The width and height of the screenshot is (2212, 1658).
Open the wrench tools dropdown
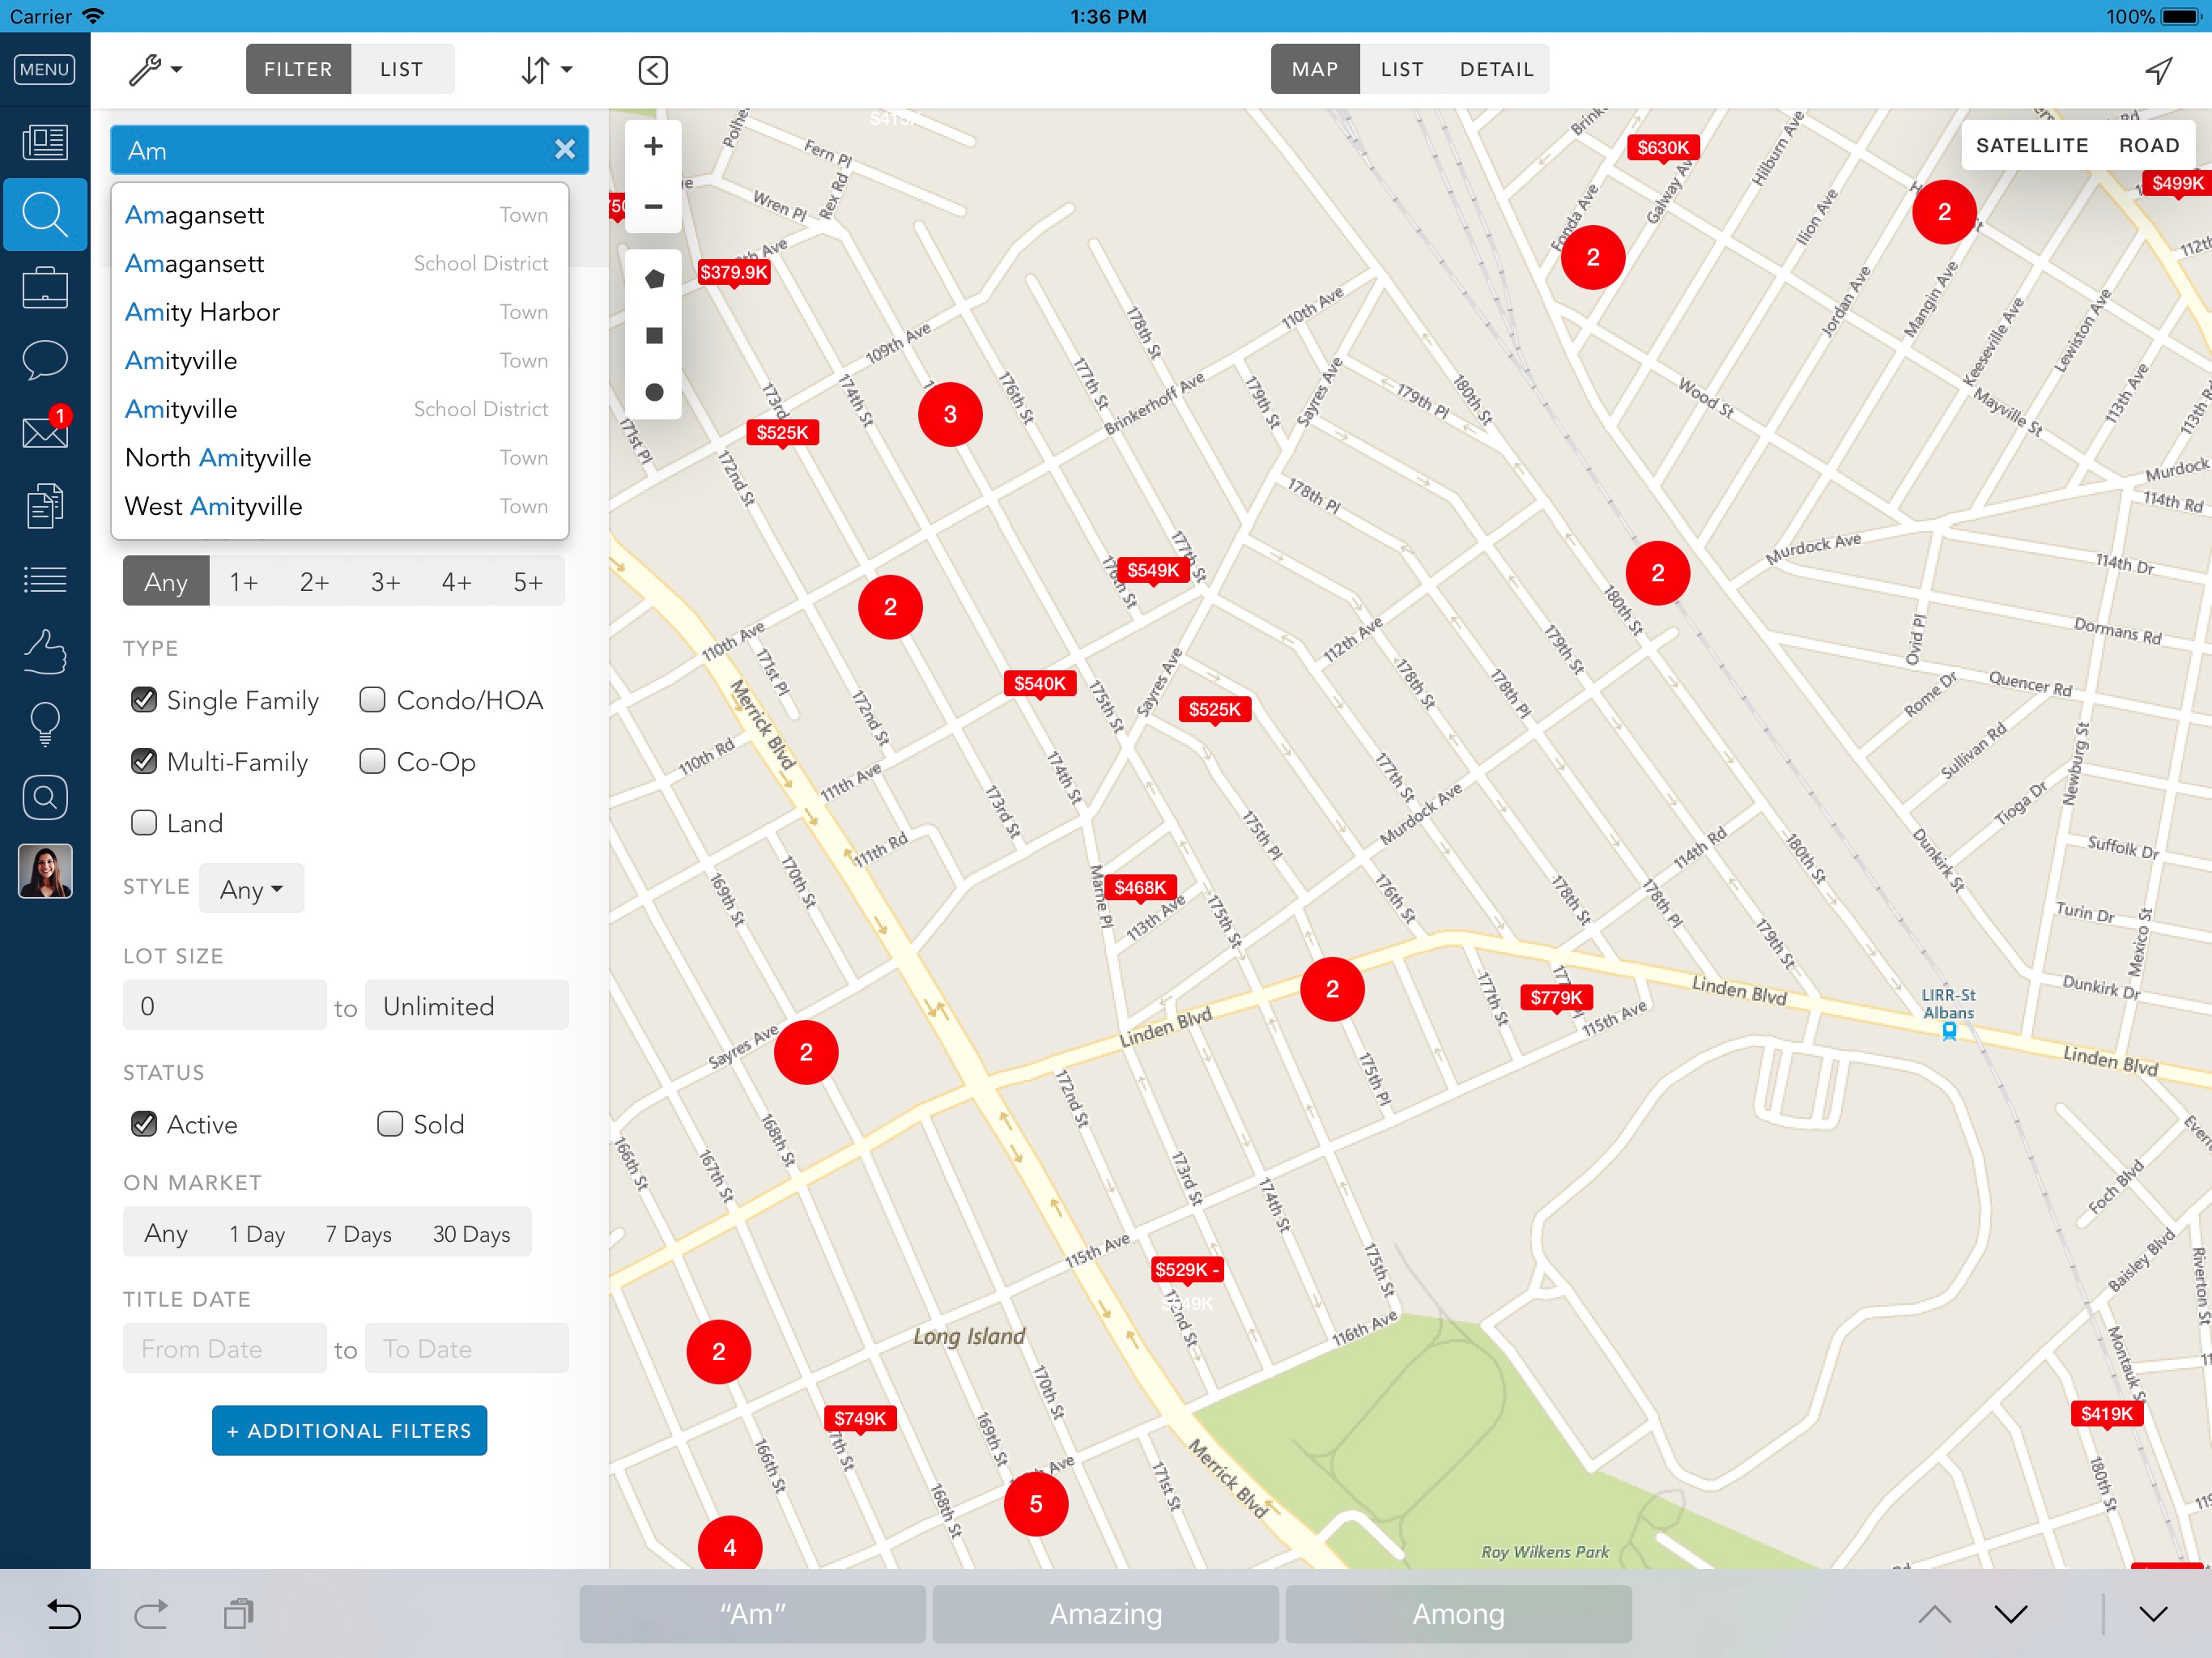(x=155, y=70)
